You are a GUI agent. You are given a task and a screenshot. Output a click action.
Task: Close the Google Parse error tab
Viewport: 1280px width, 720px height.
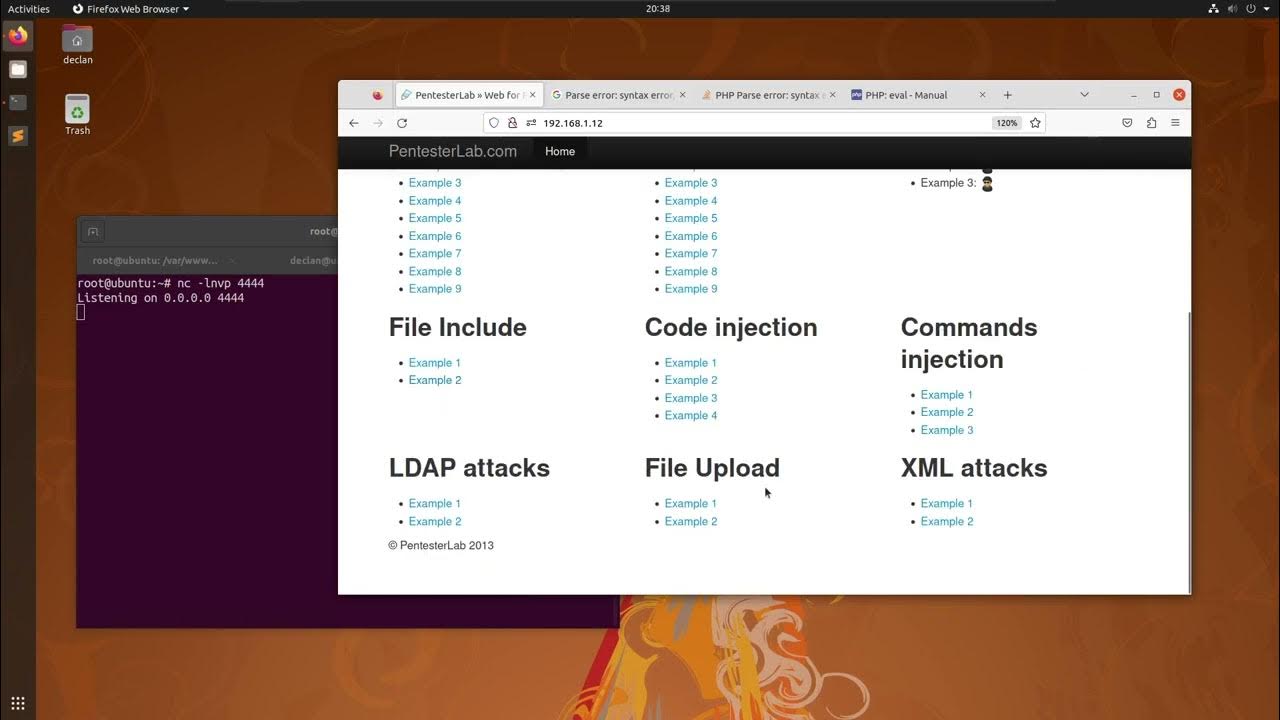[683, 95]
